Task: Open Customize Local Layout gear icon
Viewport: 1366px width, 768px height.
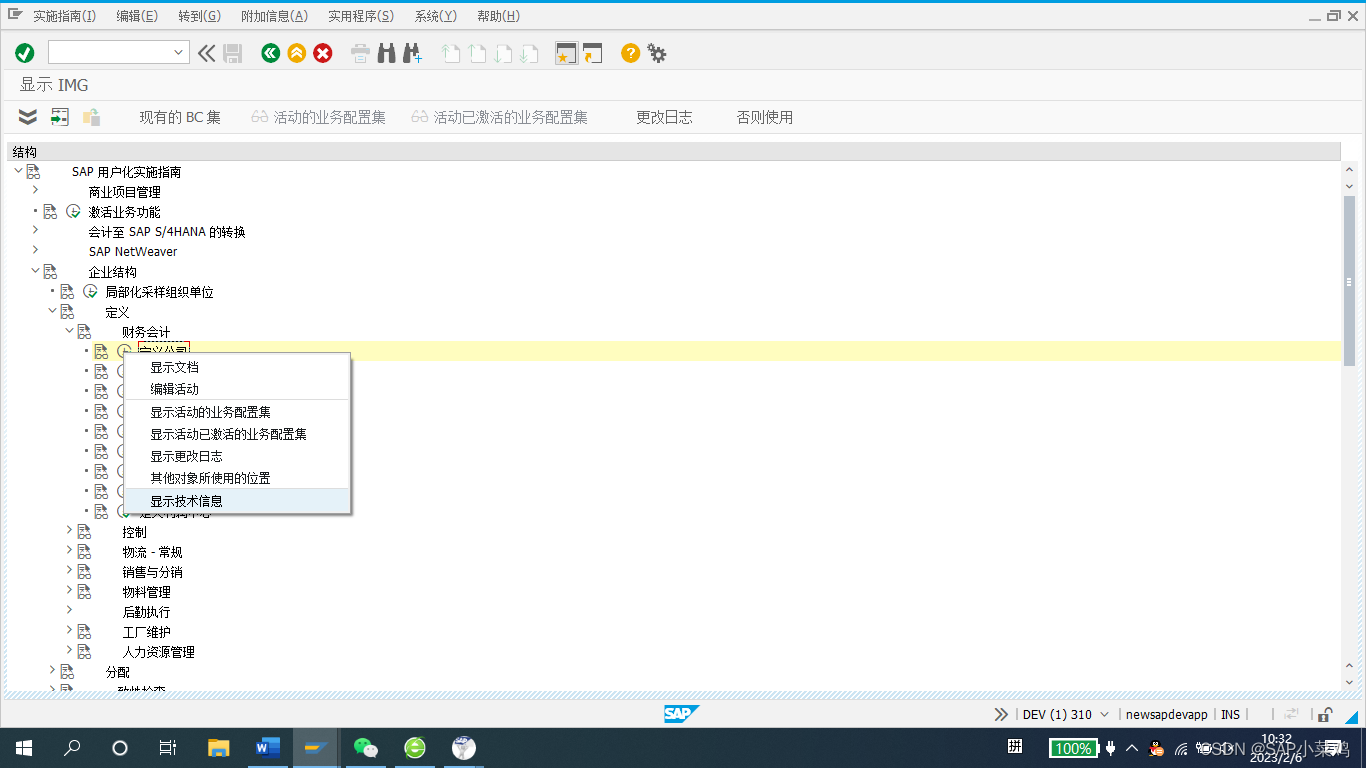Action: [x=656, y=53]
